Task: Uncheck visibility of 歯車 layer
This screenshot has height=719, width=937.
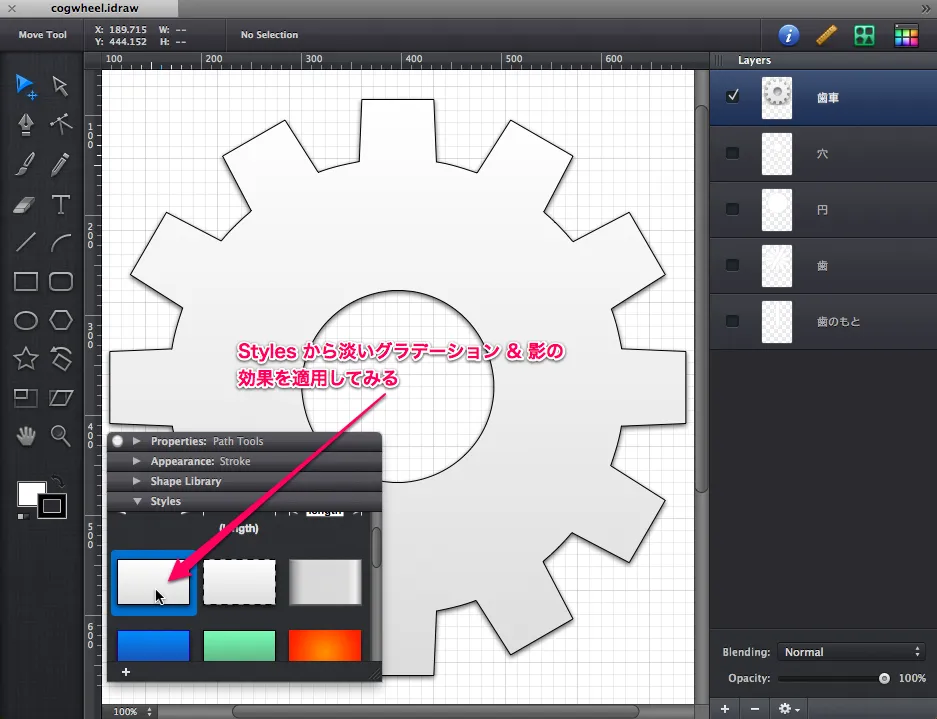Action: point(733,97)
